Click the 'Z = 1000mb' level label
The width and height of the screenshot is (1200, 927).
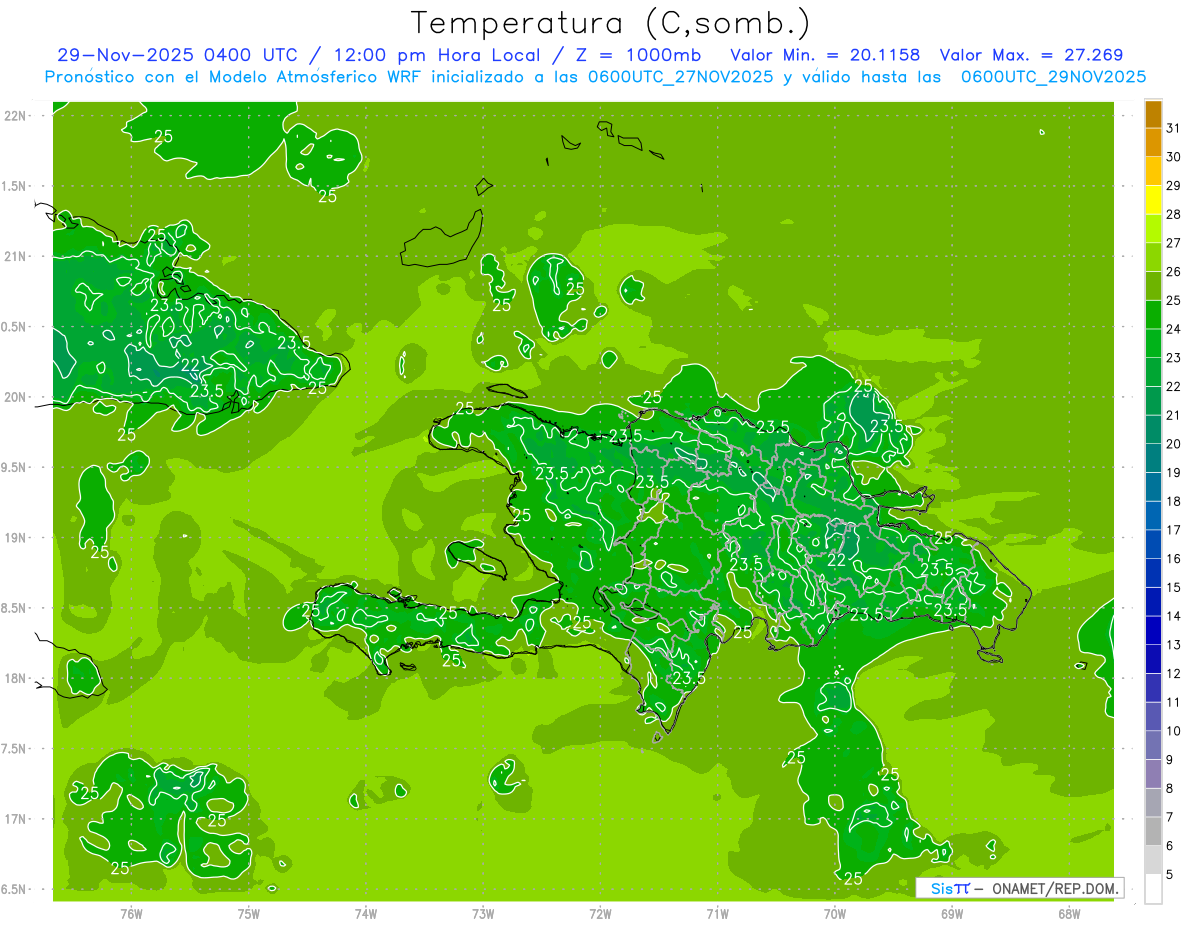point(641,55)
